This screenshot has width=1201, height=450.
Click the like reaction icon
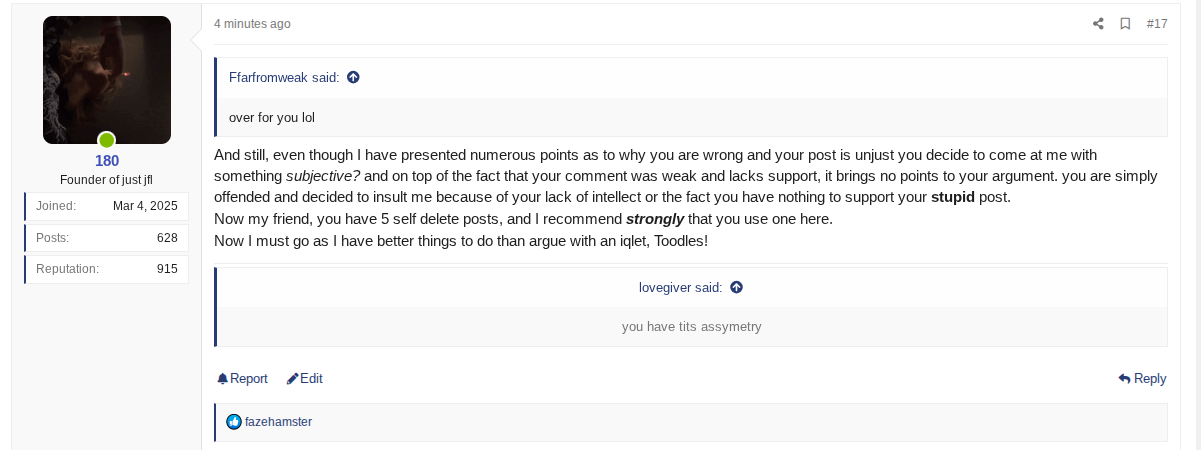click(234, 422)
